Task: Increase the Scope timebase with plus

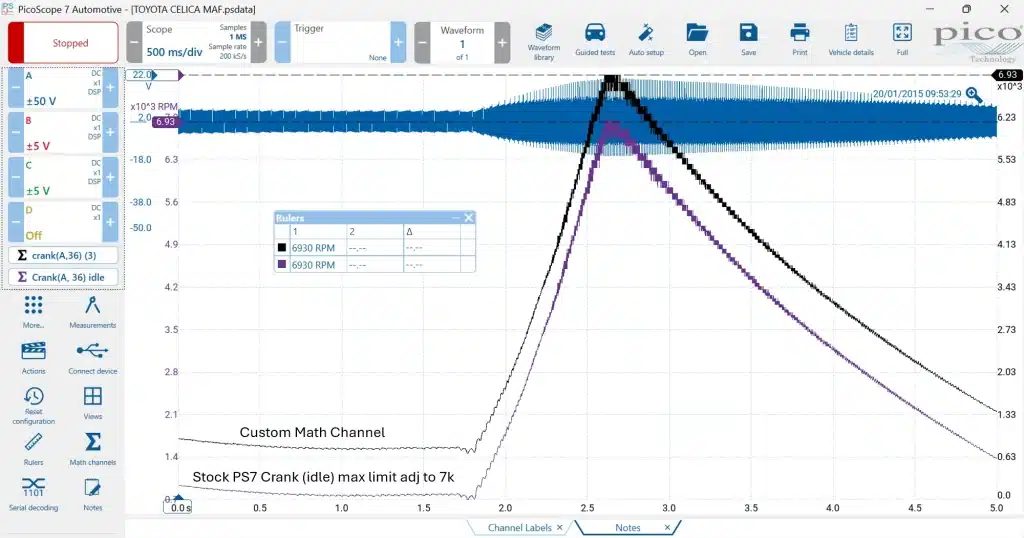Action: [259, 42]
